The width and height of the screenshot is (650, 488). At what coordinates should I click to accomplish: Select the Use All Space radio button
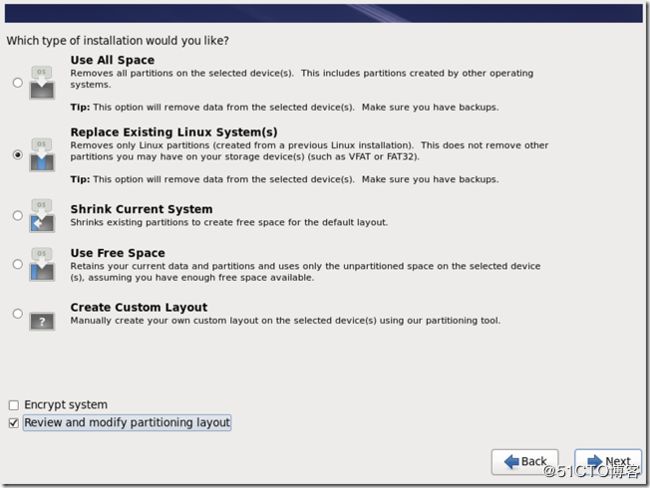(17, 83)
